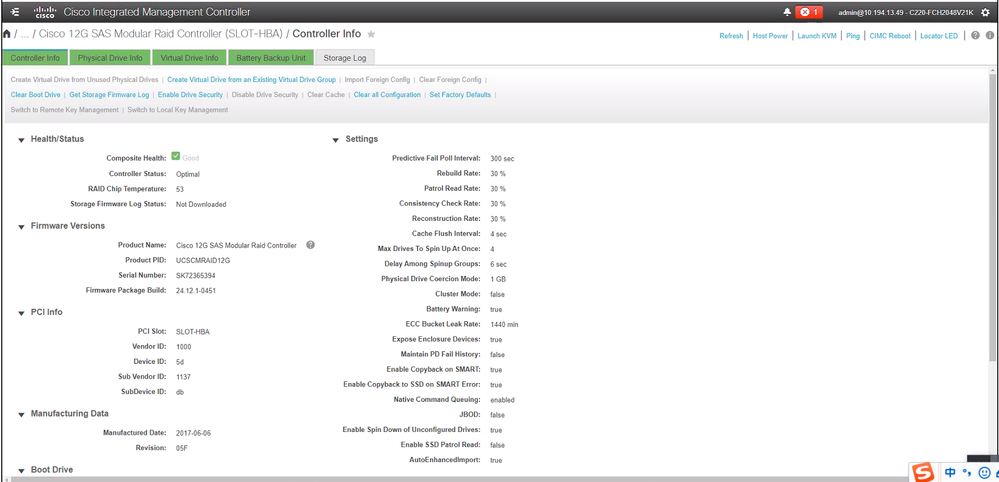
Task: Click CIMC Reboot link
Action: tap(890, 36)
